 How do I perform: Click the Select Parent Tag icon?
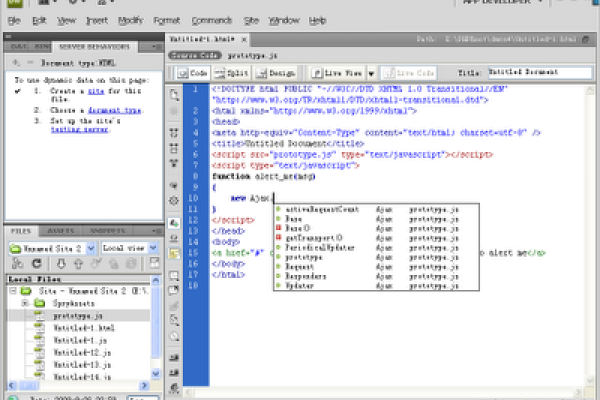[x=174, y=185]
